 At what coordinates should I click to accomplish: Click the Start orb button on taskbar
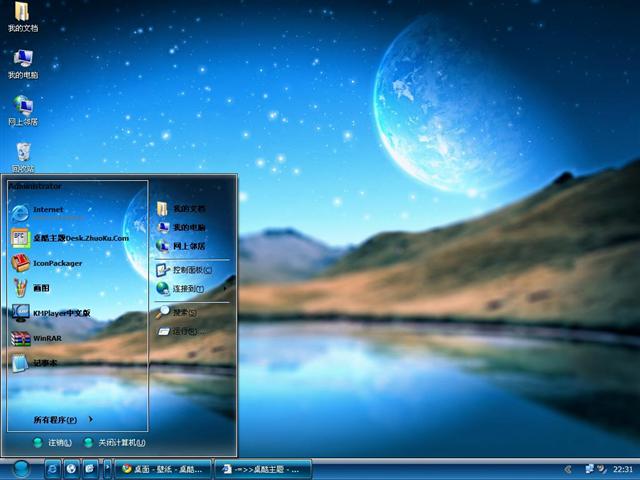[21, 469]
